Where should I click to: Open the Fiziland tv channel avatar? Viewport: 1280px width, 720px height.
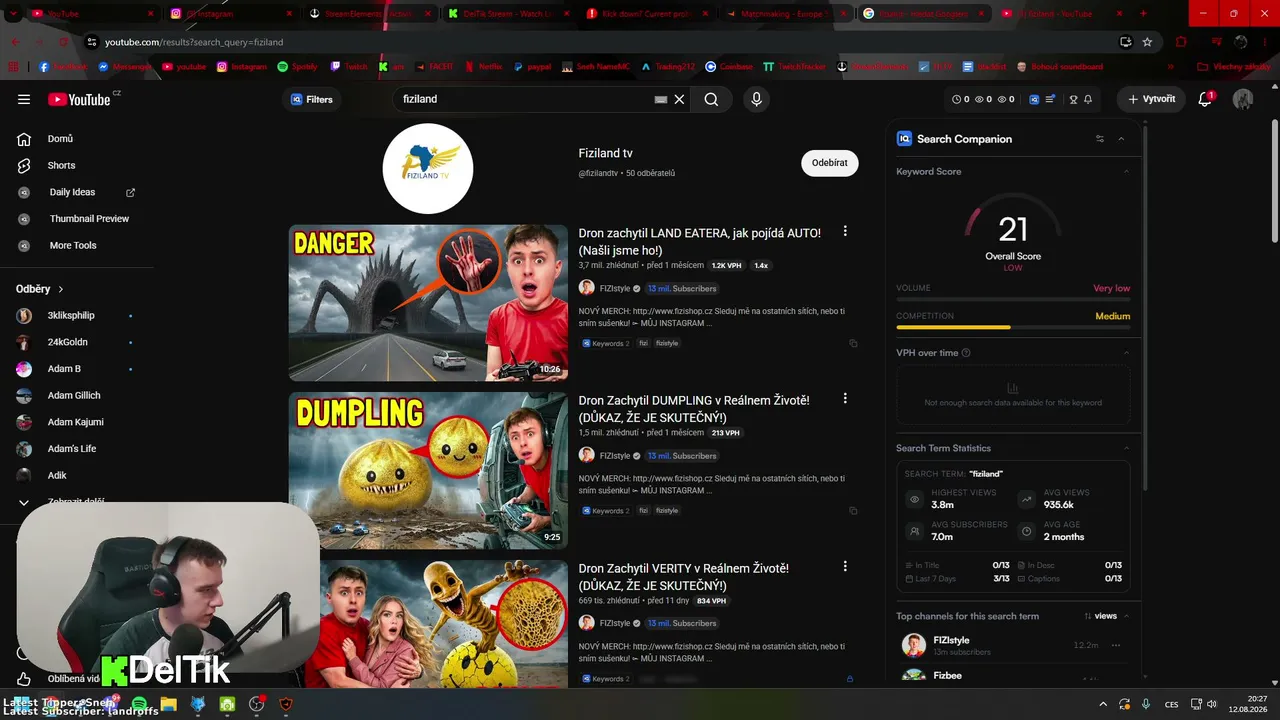(x=428, y=169)
